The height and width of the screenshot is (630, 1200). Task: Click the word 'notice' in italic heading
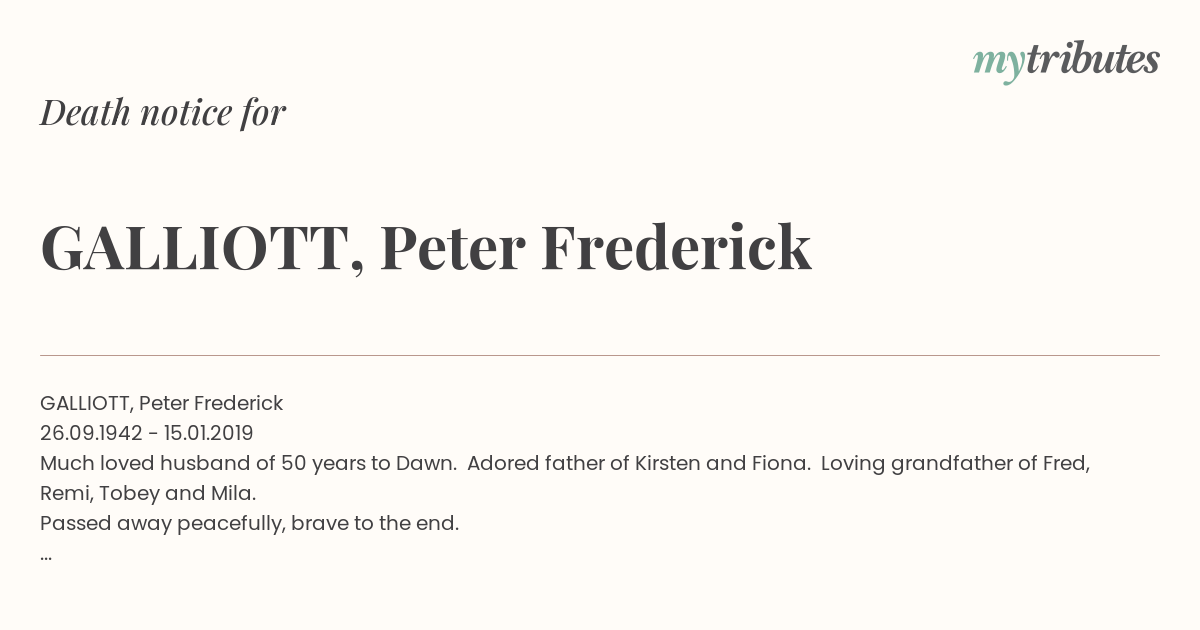pyautogui.click(x=186, y=113)
